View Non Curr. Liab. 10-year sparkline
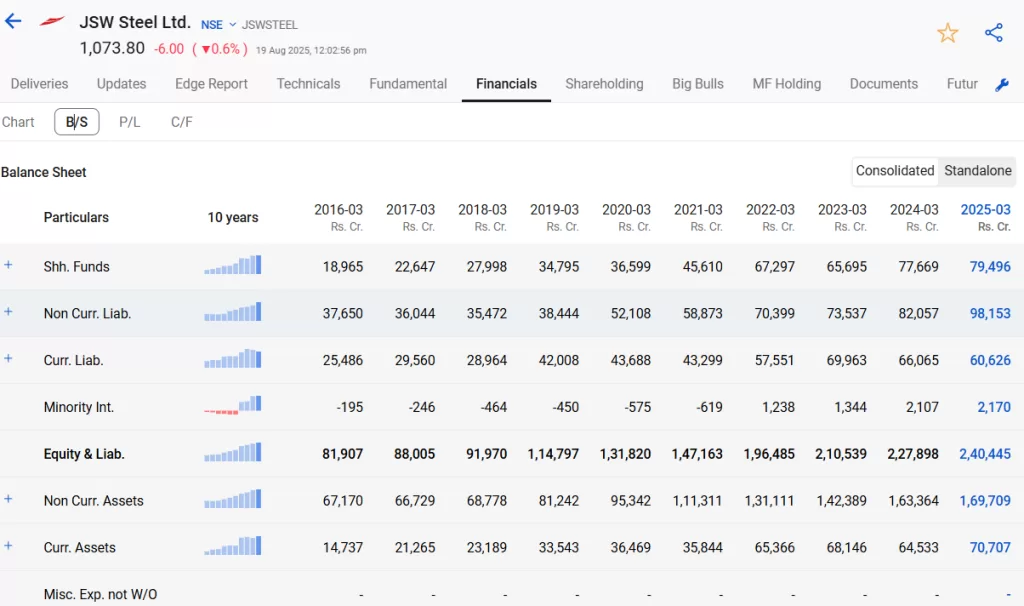 tap(232, 312)
